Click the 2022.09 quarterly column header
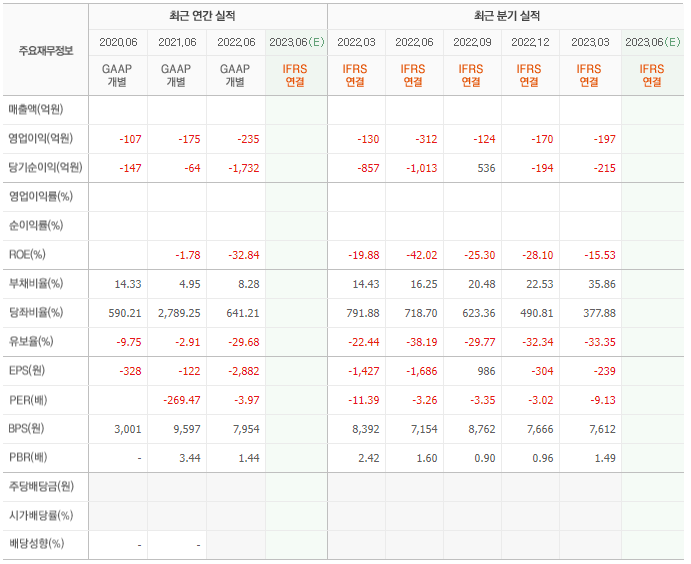The height and width of the screenshot is (564, 691). point(472,42)
